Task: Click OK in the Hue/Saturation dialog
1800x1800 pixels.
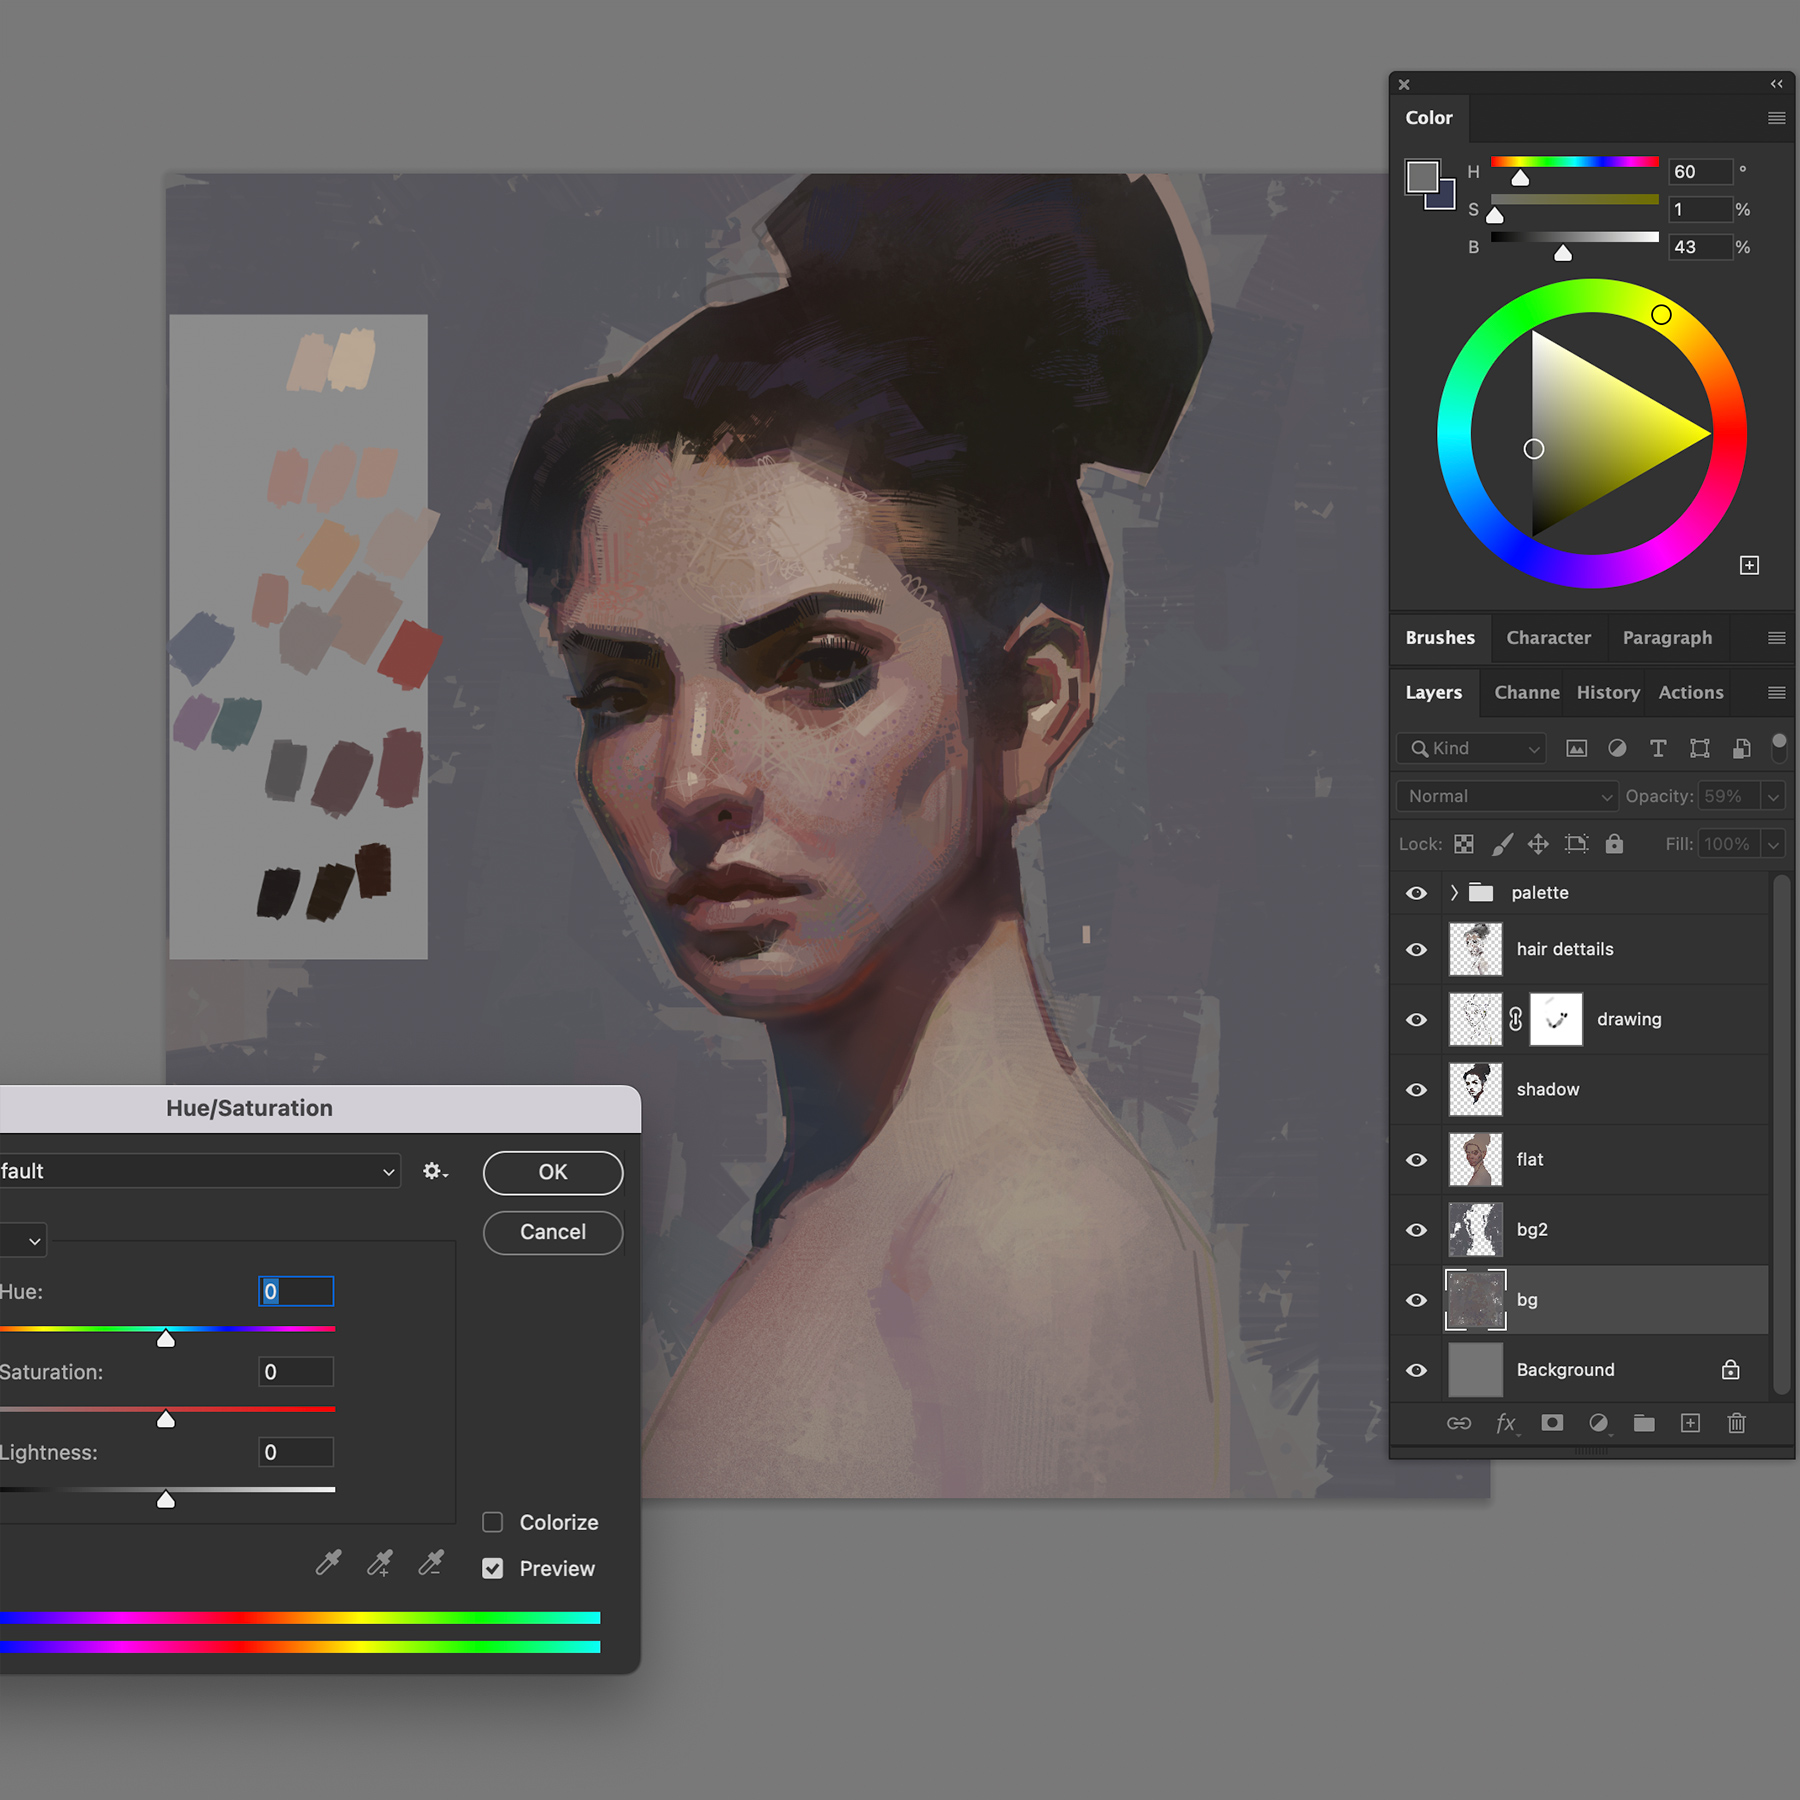Action: (x=553, y=1172)
